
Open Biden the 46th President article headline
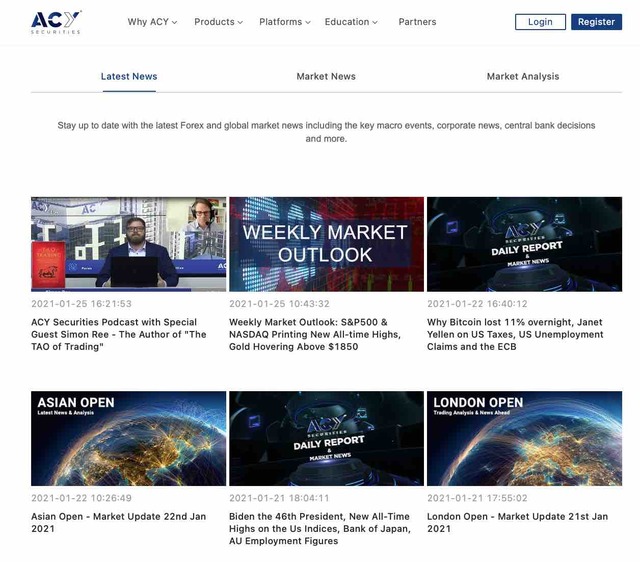tap(320, 529)
